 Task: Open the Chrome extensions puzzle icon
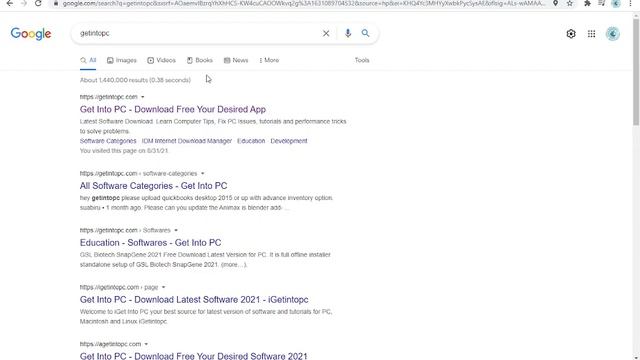(587, 3)
